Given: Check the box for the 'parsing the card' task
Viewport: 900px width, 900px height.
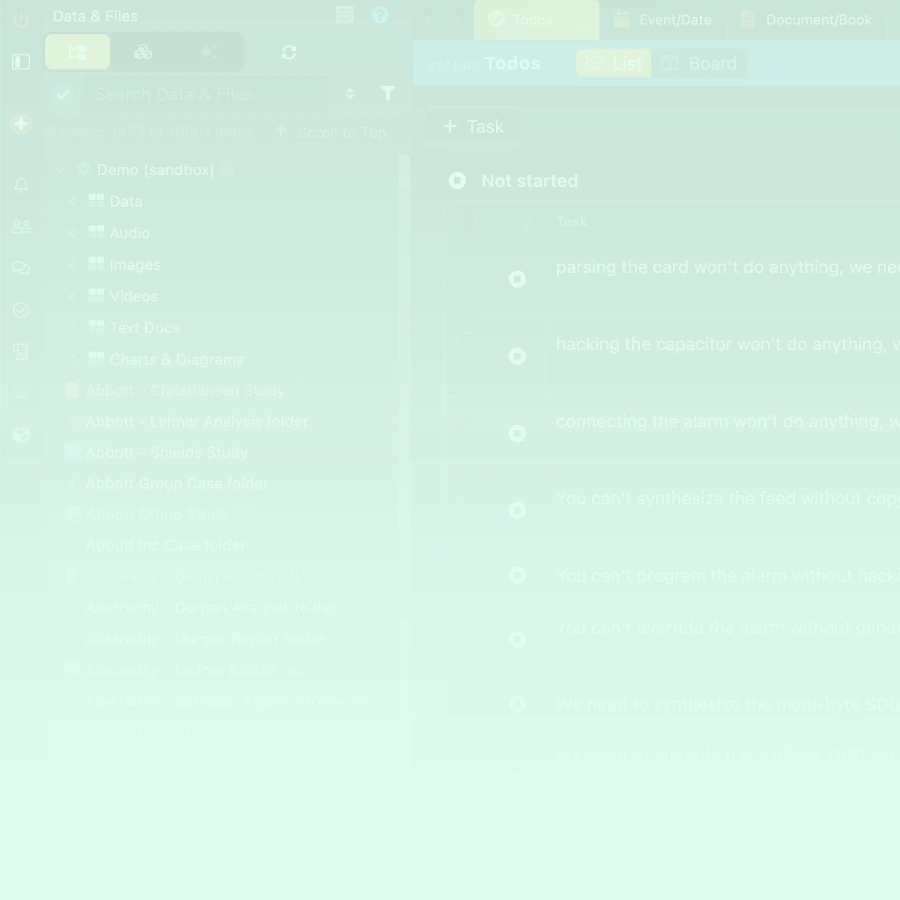Looking at the screenshot, I should [465, 267].
